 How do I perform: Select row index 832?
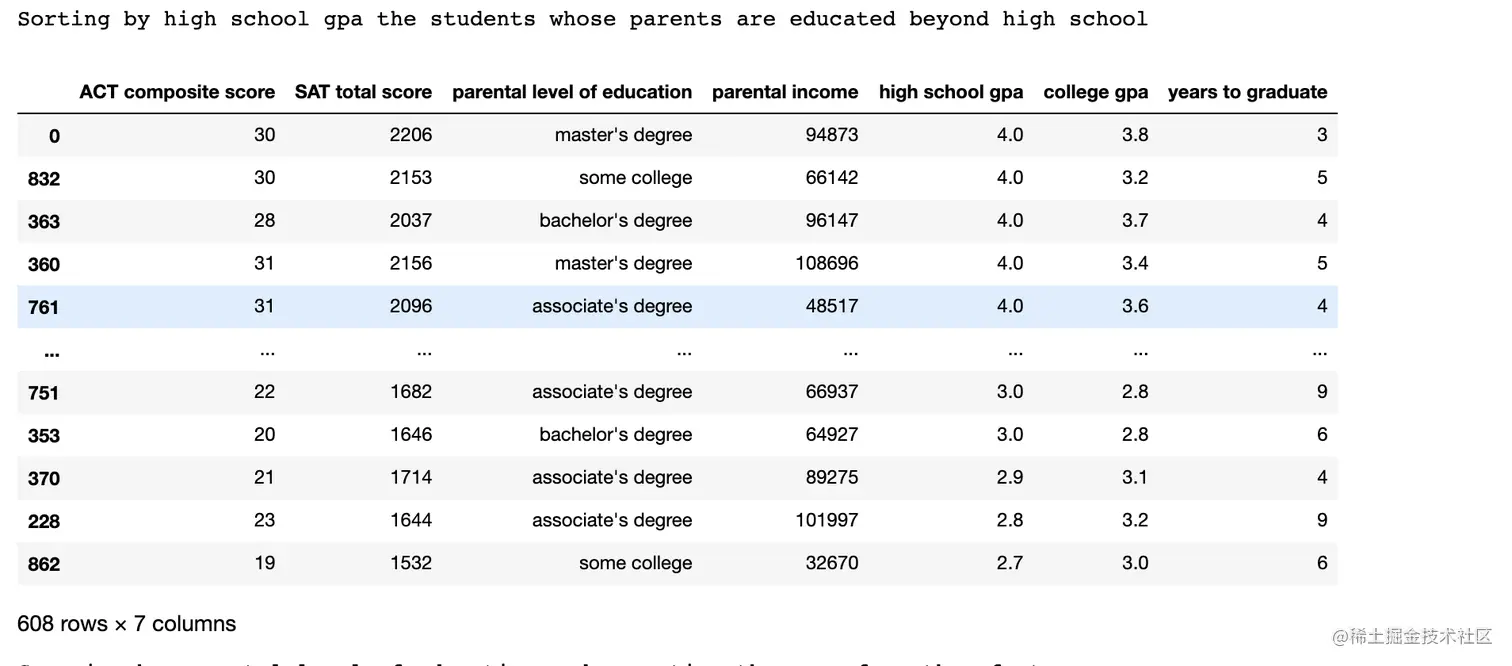click(x=44, y=179)
